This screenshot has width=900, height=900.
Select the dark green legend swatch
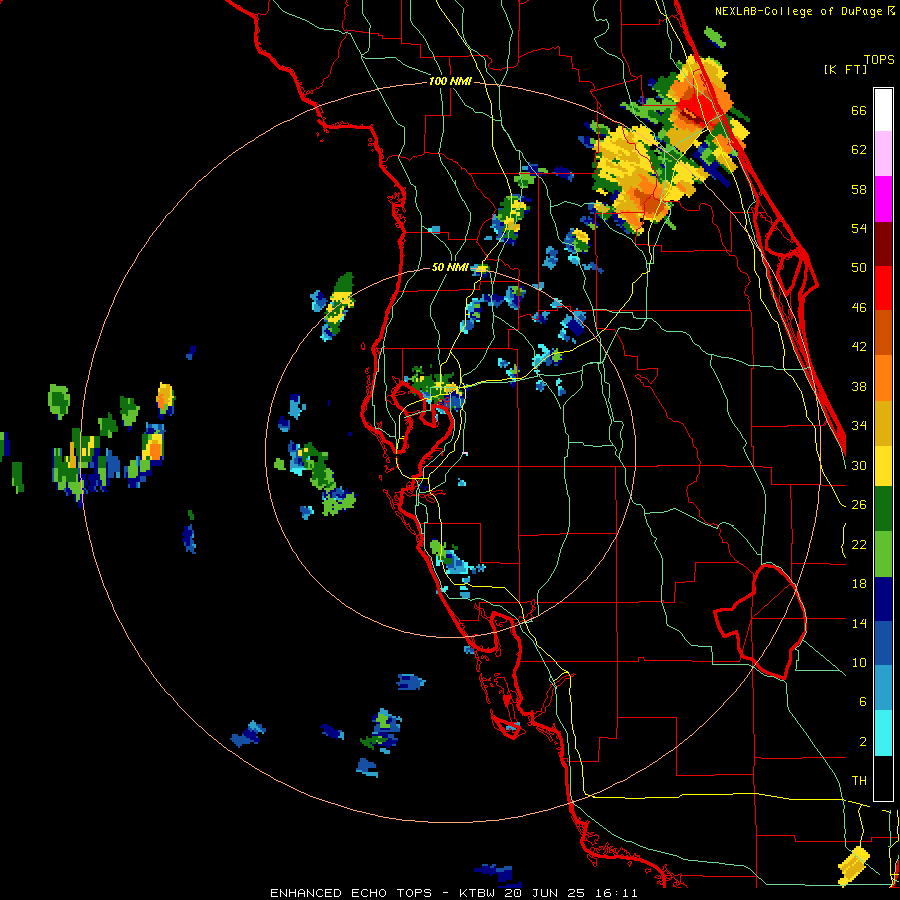(x=883, y=509)
